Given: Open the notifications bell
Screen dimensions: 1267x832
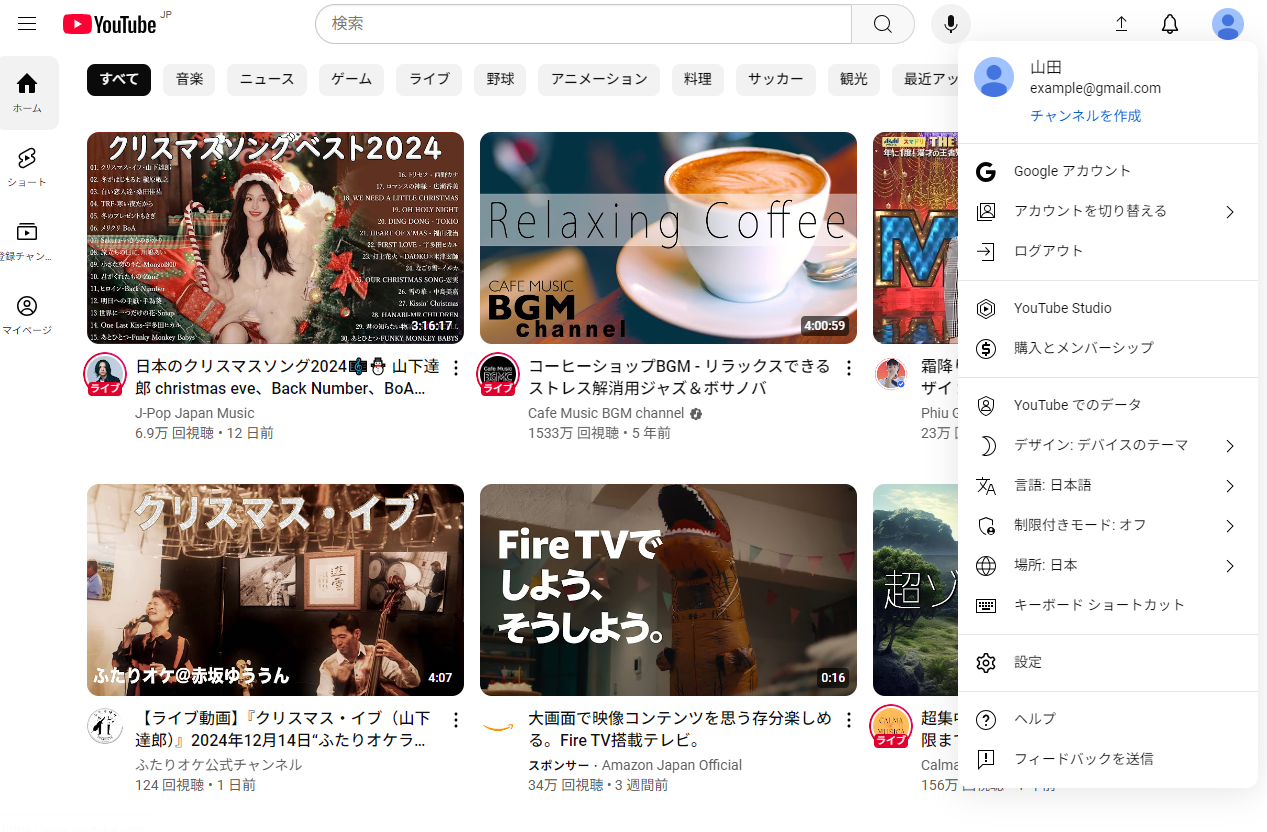Looking at the screenshot, I should click(1169, 24).
